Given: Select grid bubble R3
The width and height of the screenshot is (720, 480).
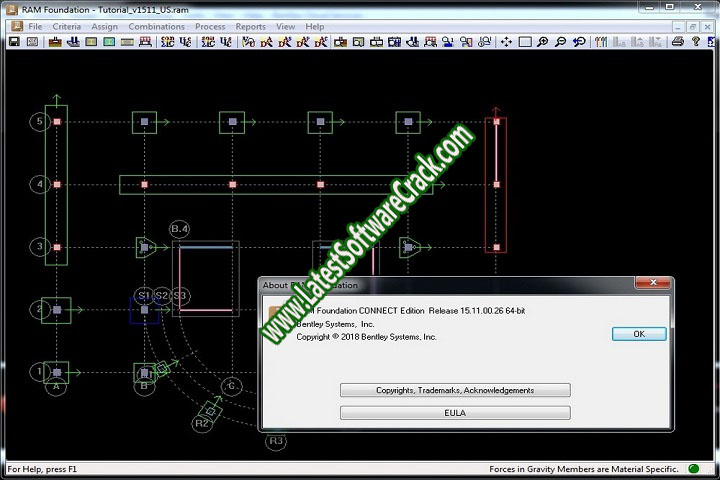Looking at the screenshot, I should point(276,441).
